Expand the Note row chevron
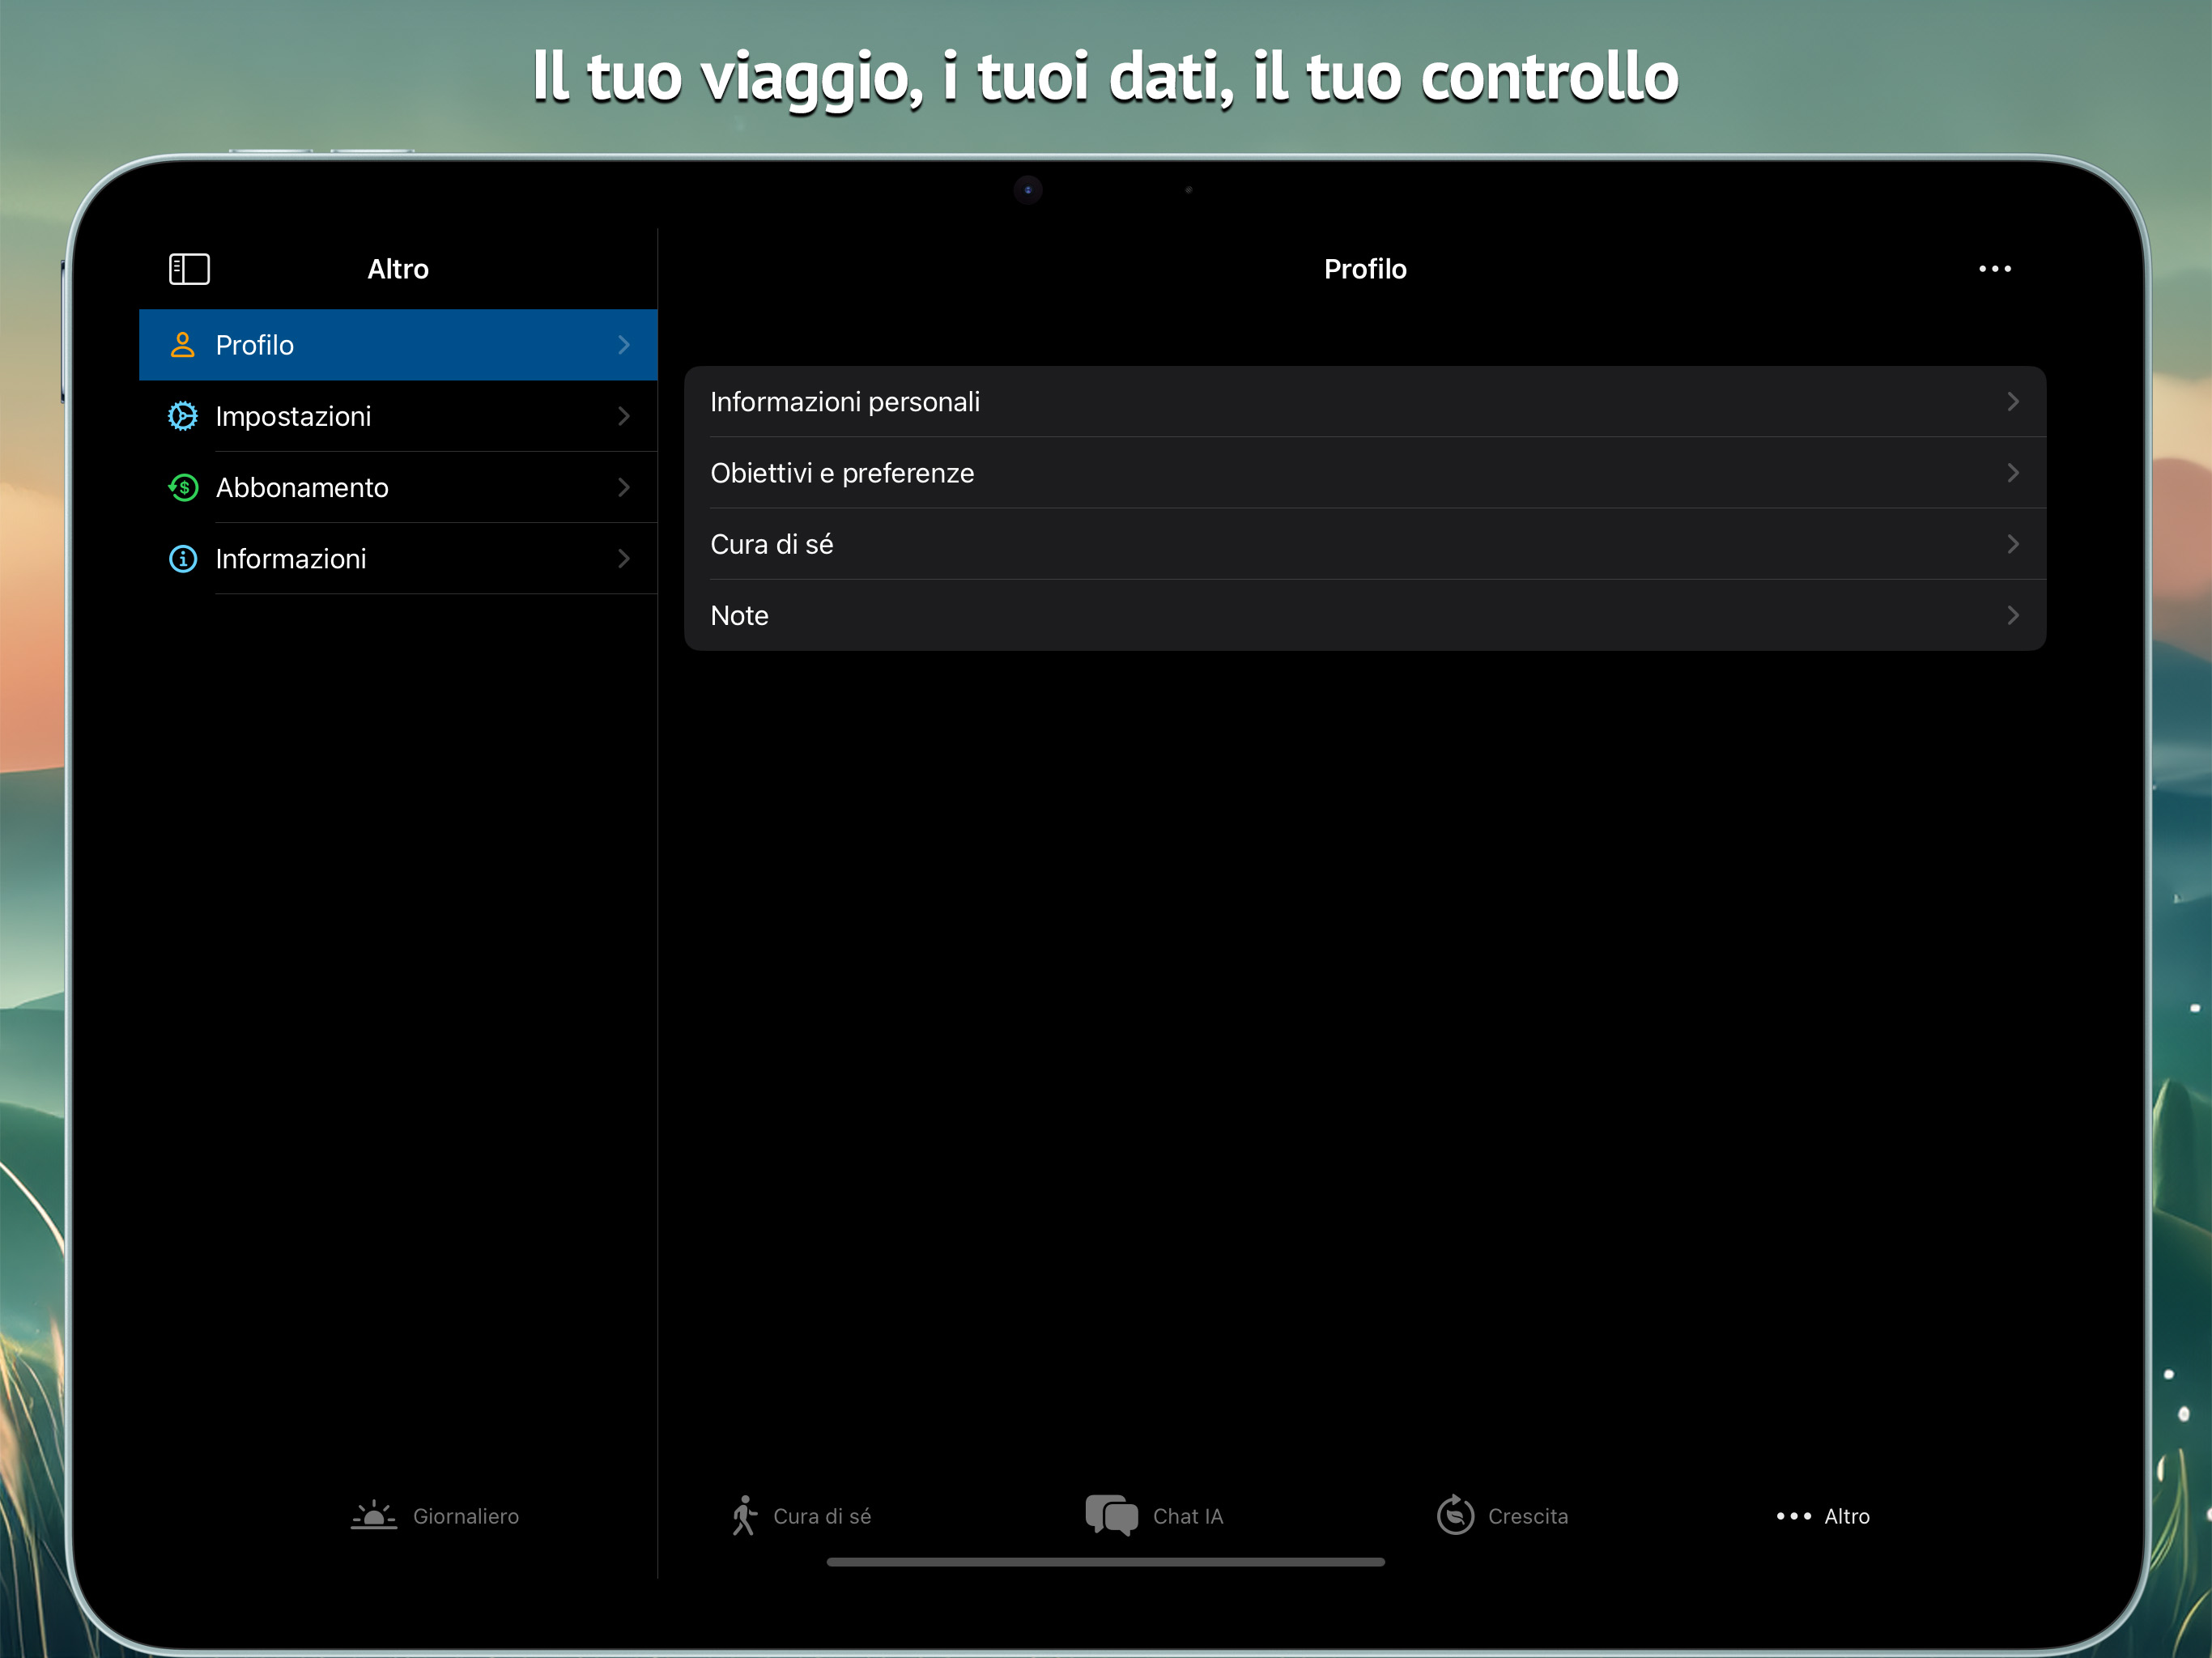The image size is (2212, 1658). pos(2013,616)
